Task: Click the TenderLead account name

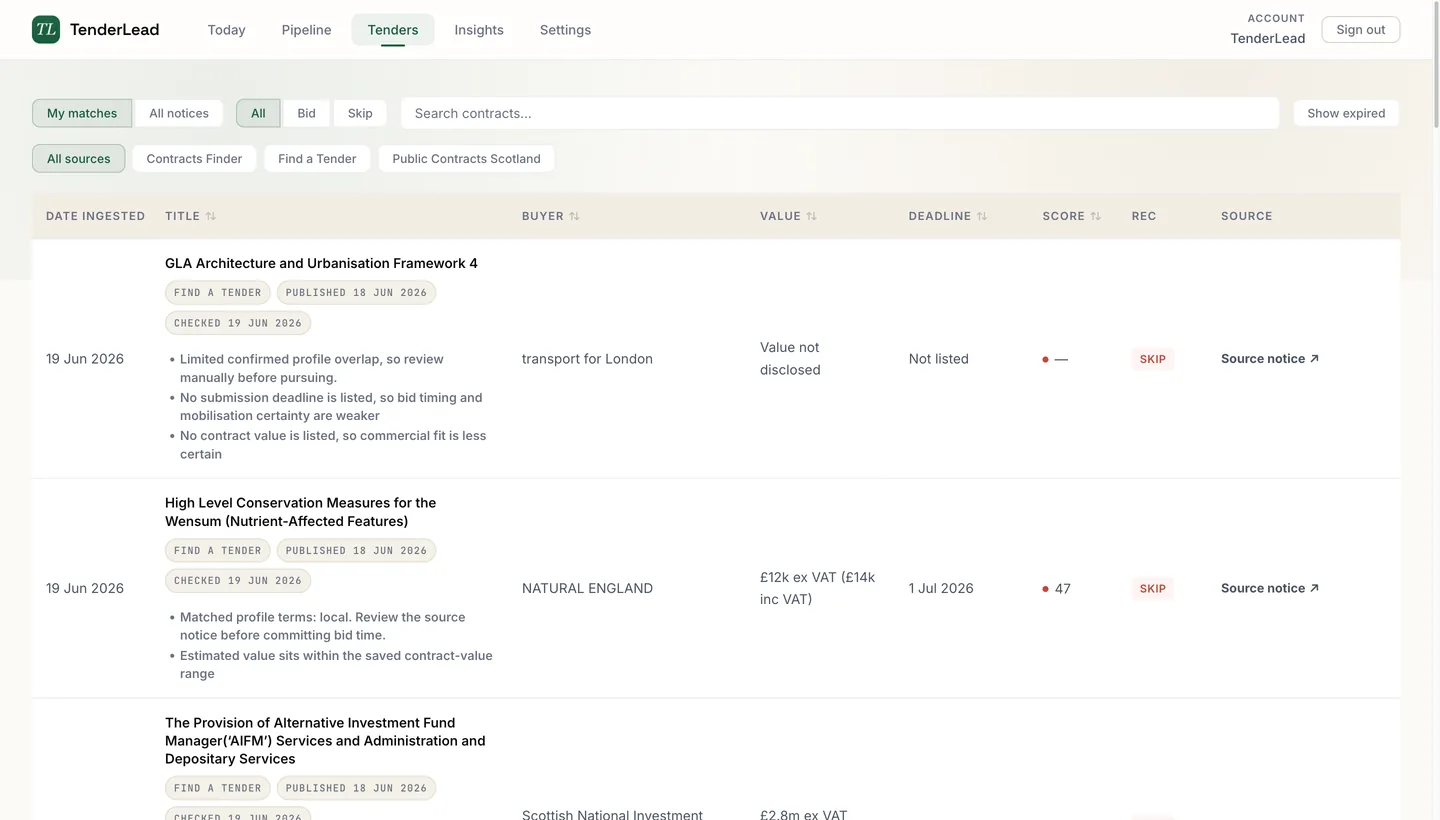Action: pyautogui.click(x=1267, y=38)
